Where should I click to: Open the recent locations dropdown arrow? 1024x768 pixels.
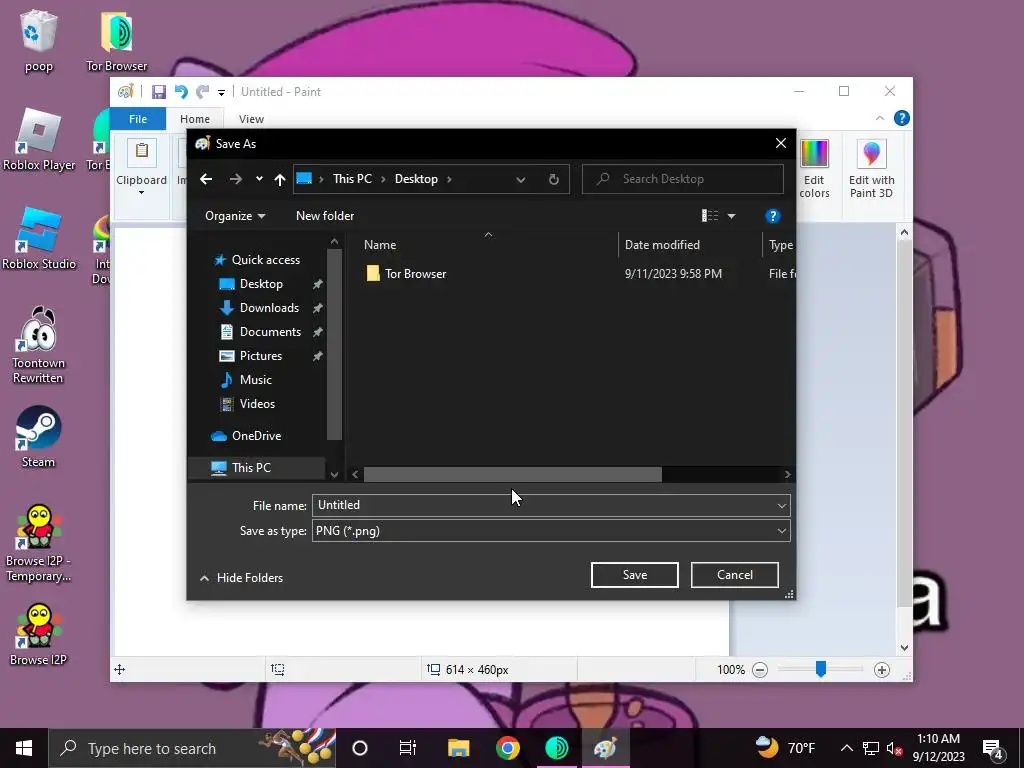pyautogui.click(x=259, y=179)
